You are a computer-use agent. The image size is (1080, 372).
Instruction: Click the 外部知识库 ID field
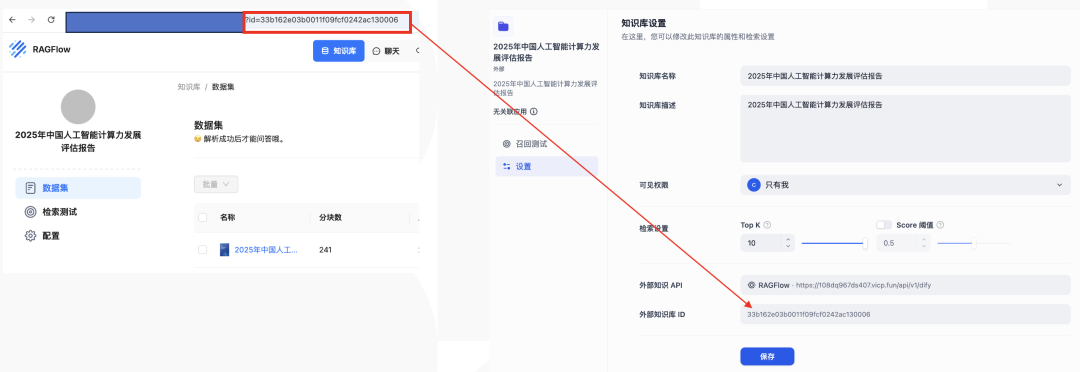click(x=905, y=314)
